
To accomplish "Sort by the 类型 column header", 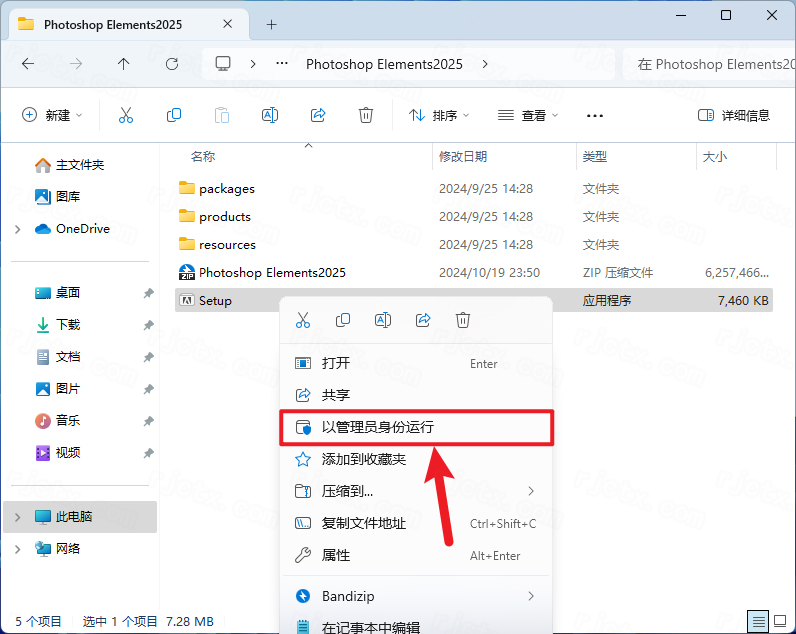I will [x=594, y=156].
